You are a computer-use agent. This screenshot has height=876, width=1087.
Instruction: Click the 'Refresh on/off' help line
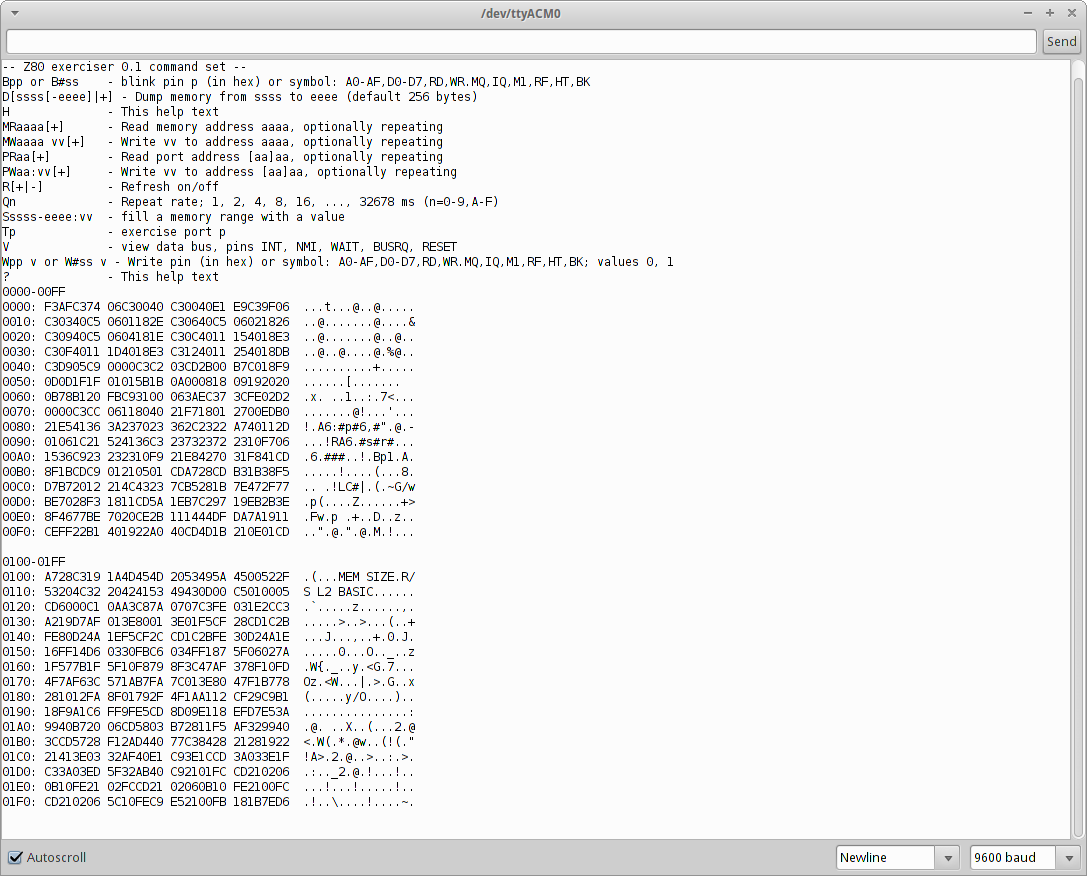[x=169, y=187]
